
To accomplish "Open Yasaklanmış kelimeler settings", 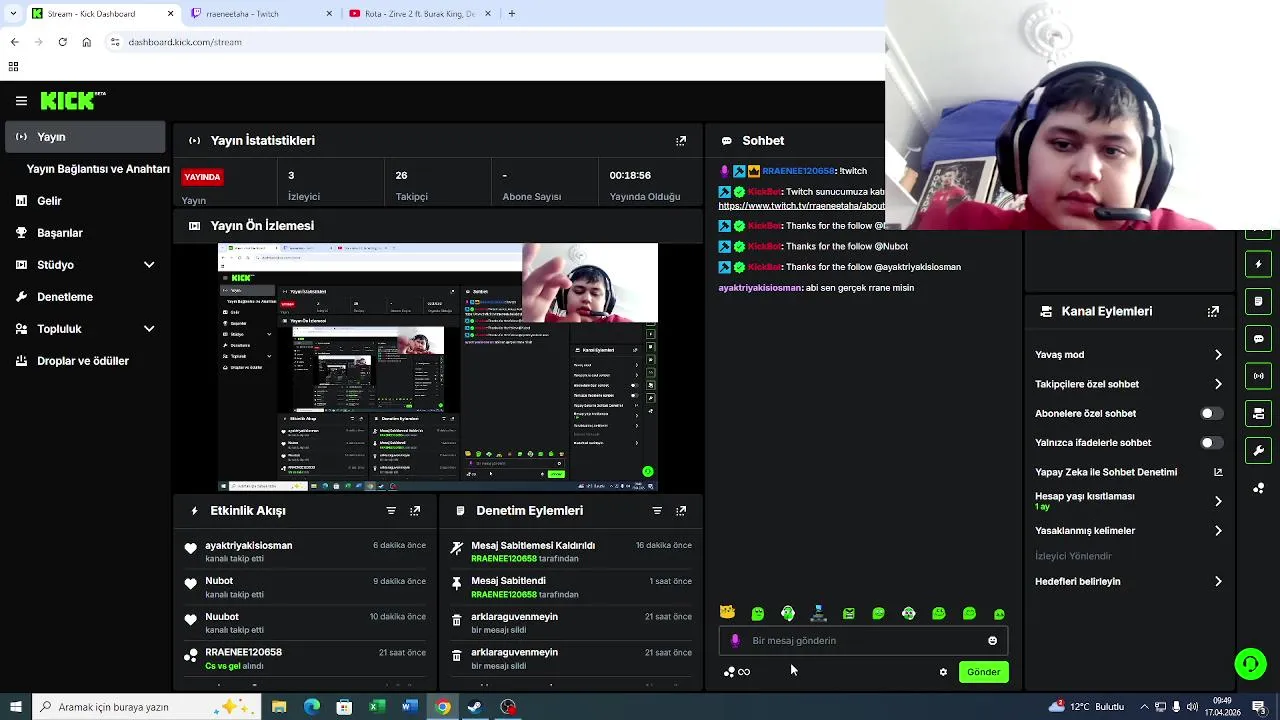I will coord(1128,531).
